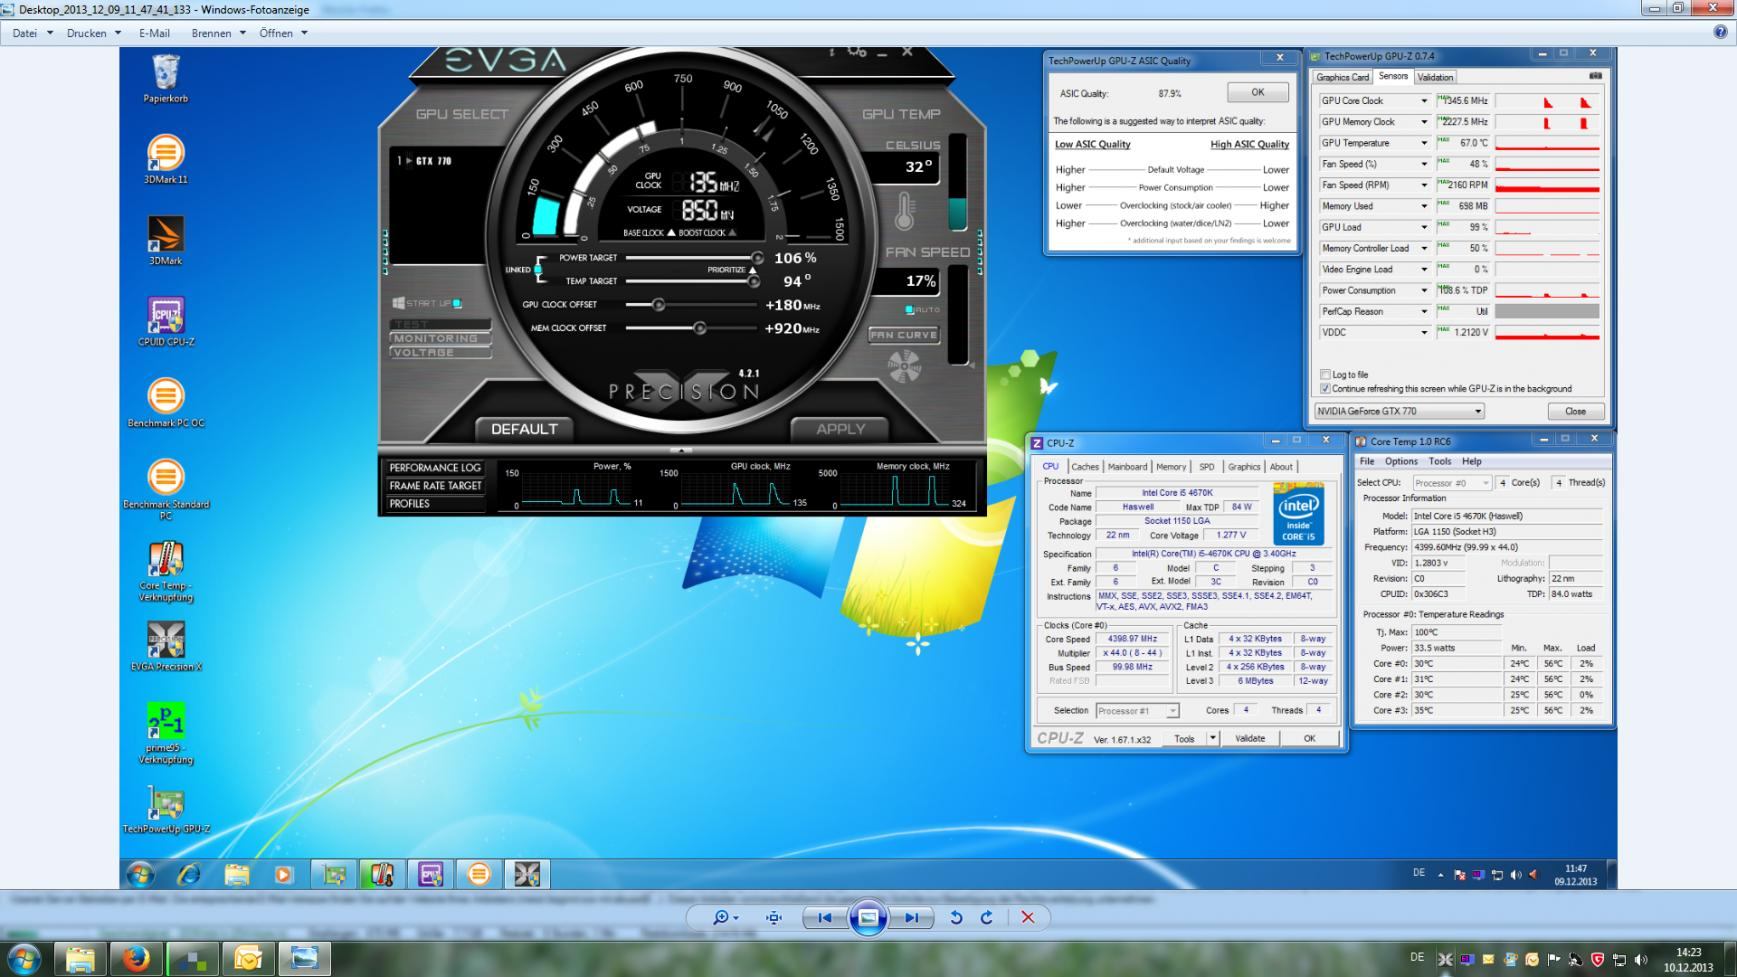Toggle Continue refreshing in background checkbox
The height and width of the screenshot is (977, 1737).
point(1326,389)
